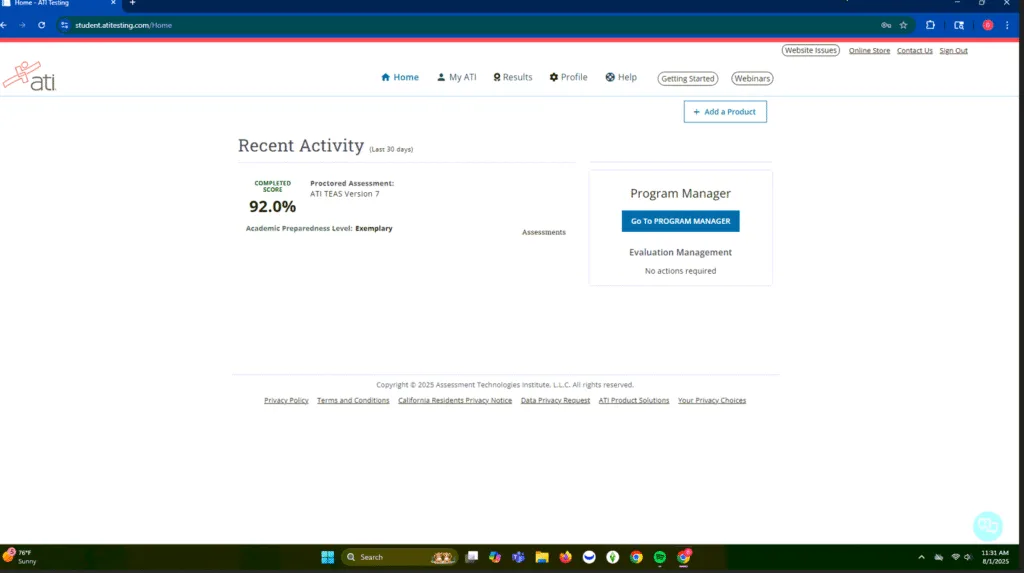Click the Sign Out link

[953, 50]
